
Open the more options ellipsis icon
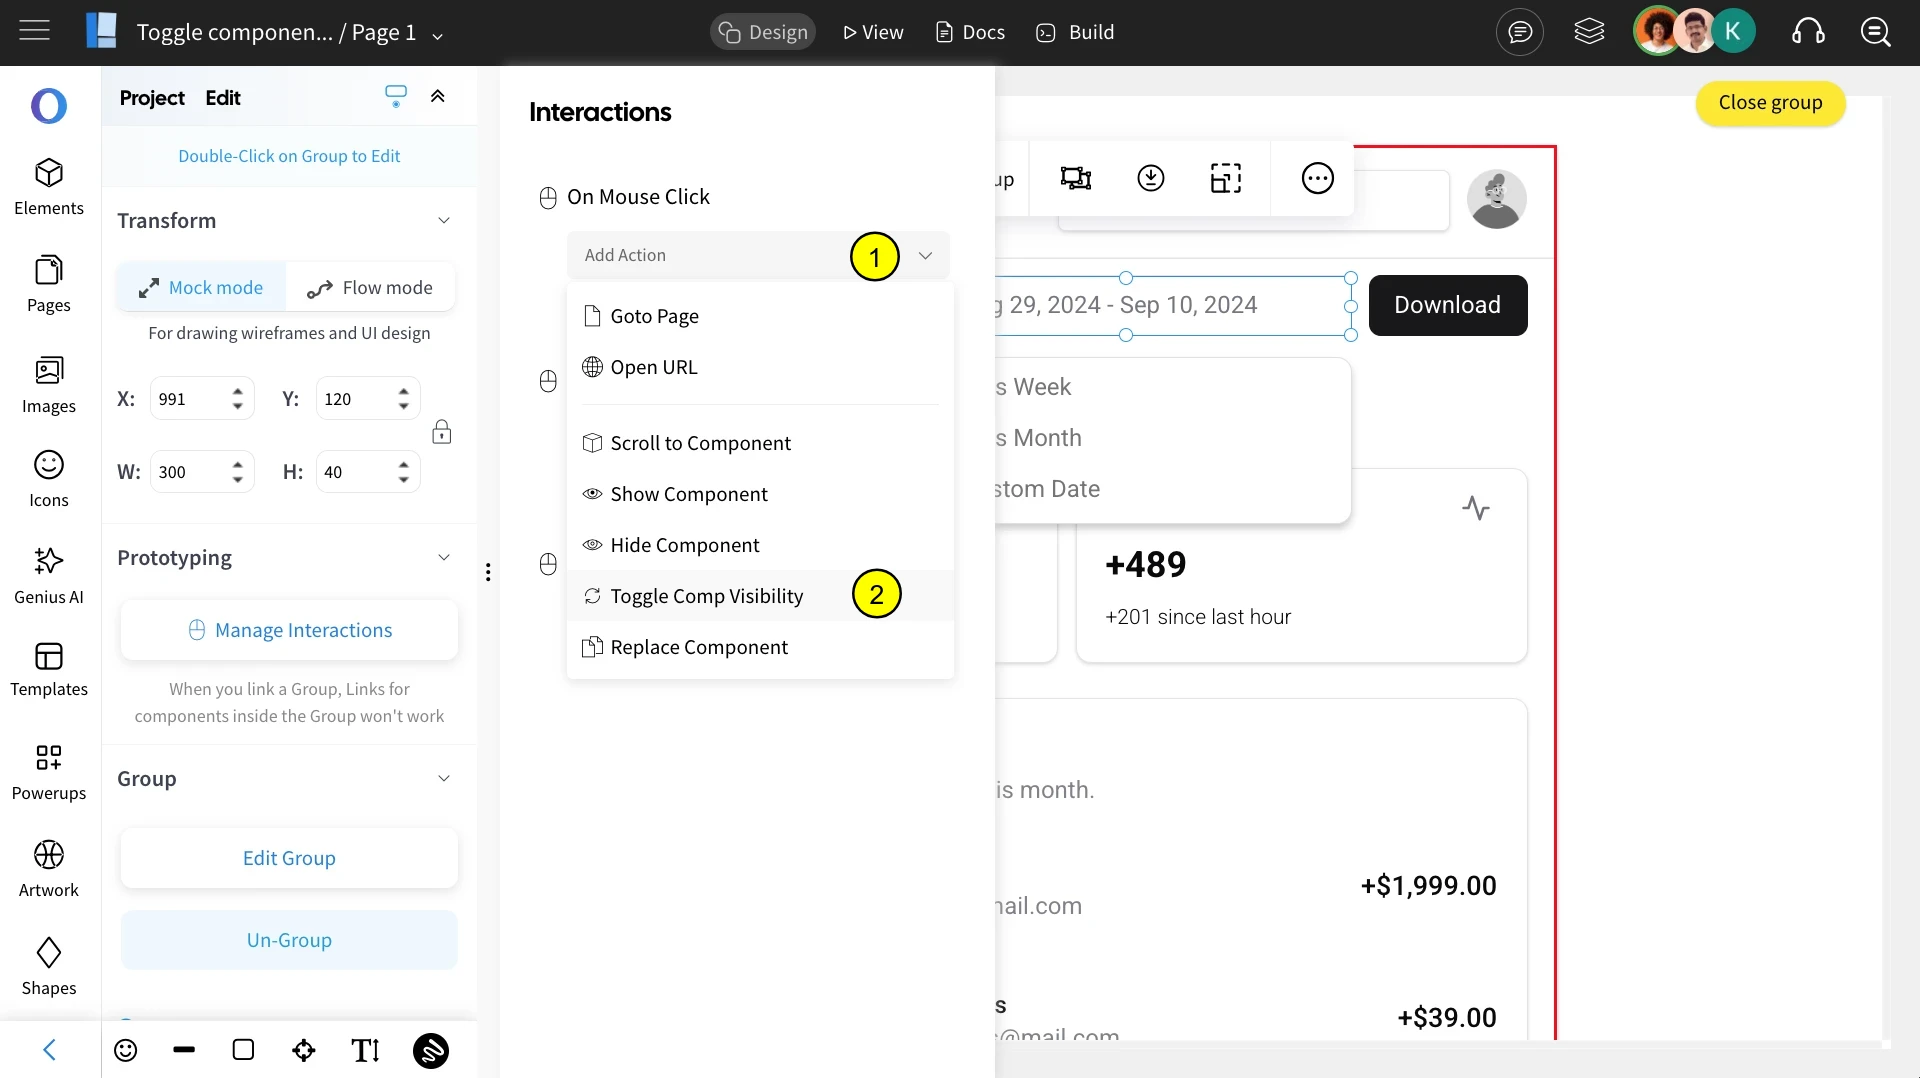coord(1318,178)
